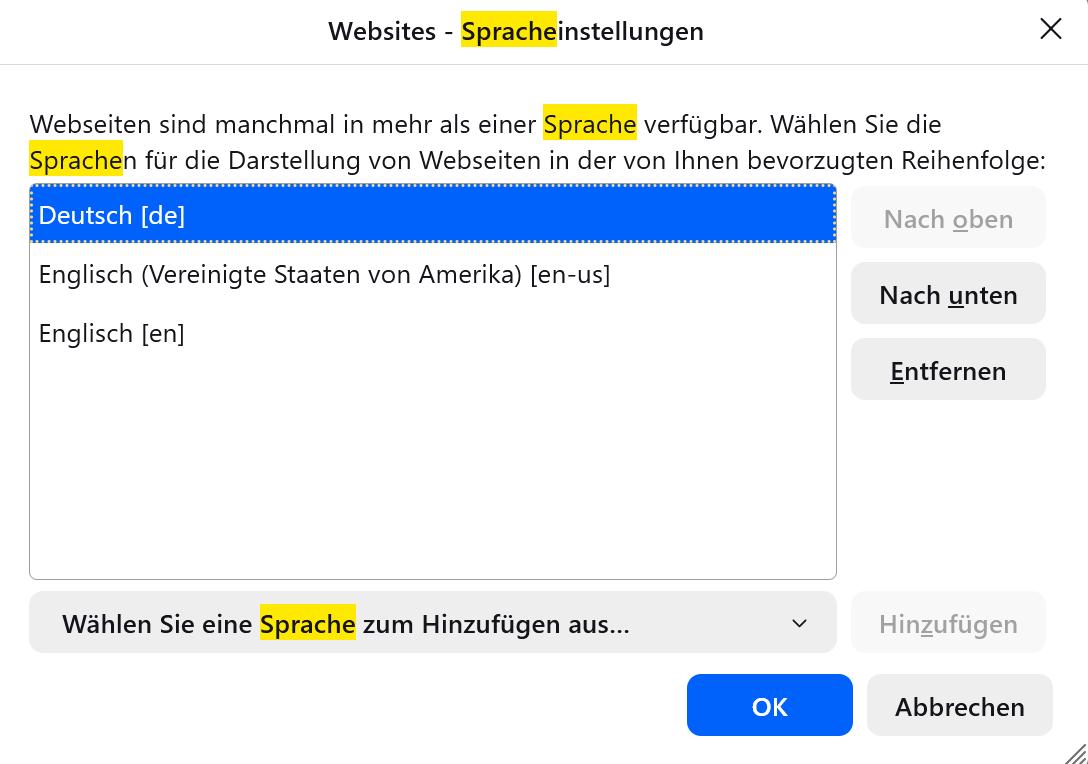
Task: Confirm the dialog with OK
Action: click(x=769, y=706)
